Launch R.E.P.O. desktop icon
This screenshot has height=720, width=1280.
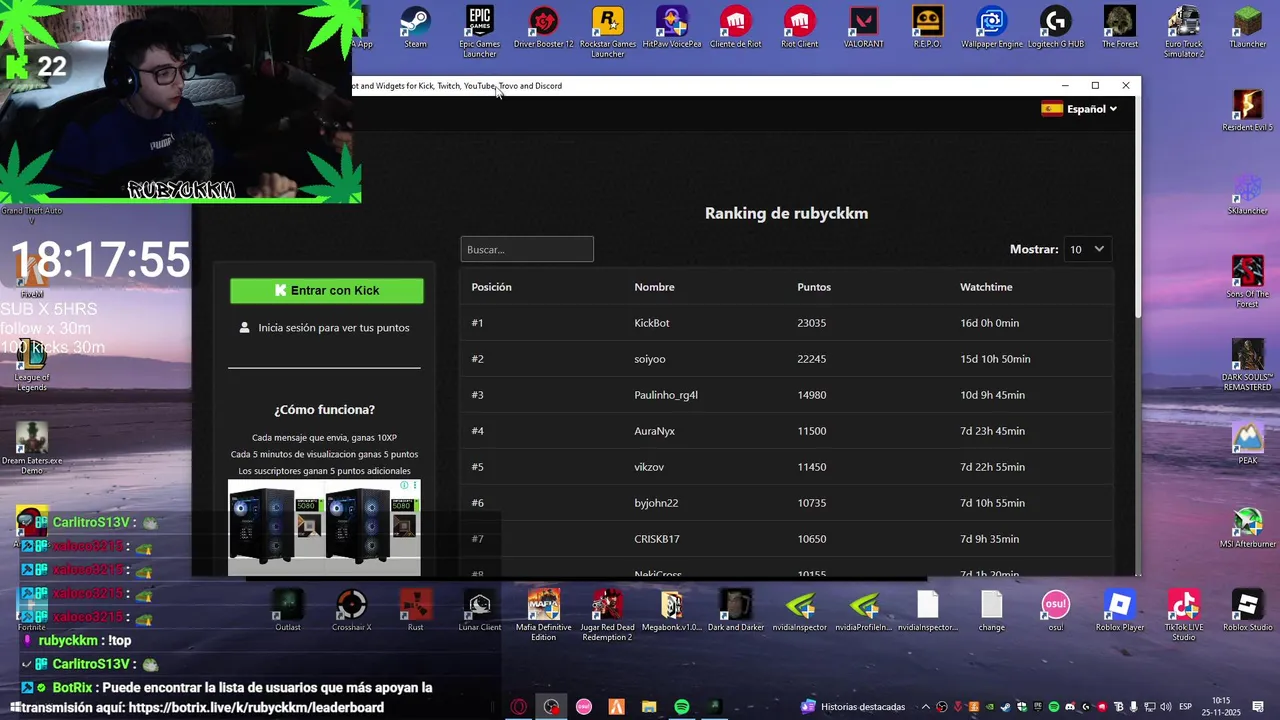[928, 27]
